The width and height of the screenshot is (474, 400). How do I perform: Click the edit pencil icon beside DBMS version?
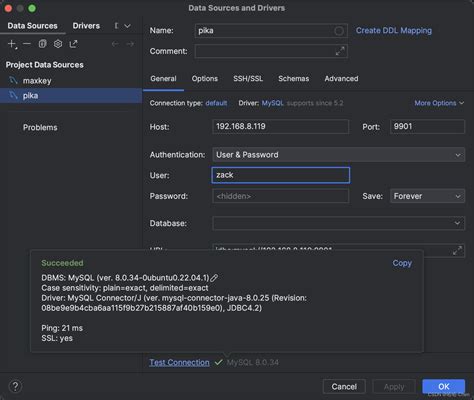[214, 278]
